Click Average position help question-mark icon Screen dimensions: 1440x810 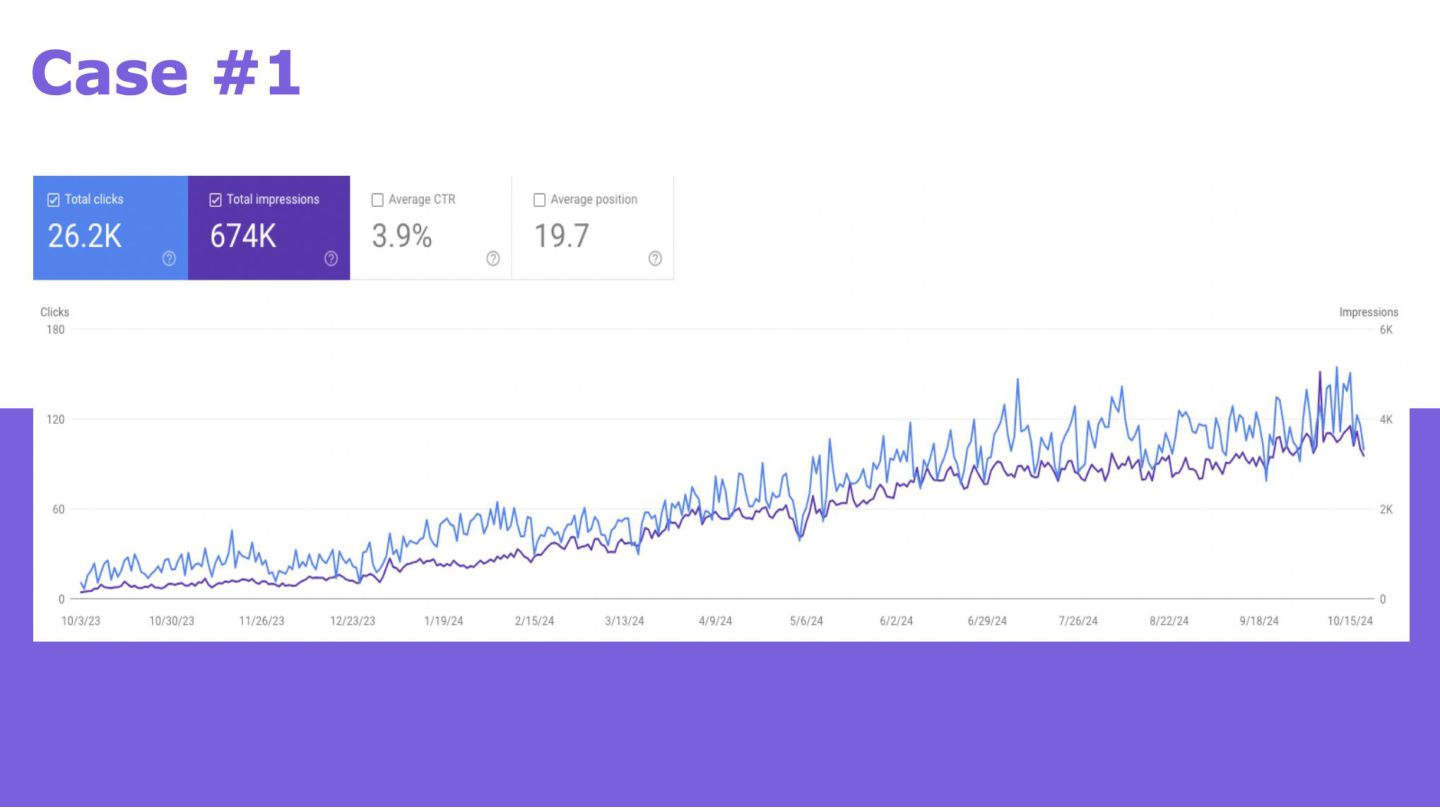coord(655,259)
